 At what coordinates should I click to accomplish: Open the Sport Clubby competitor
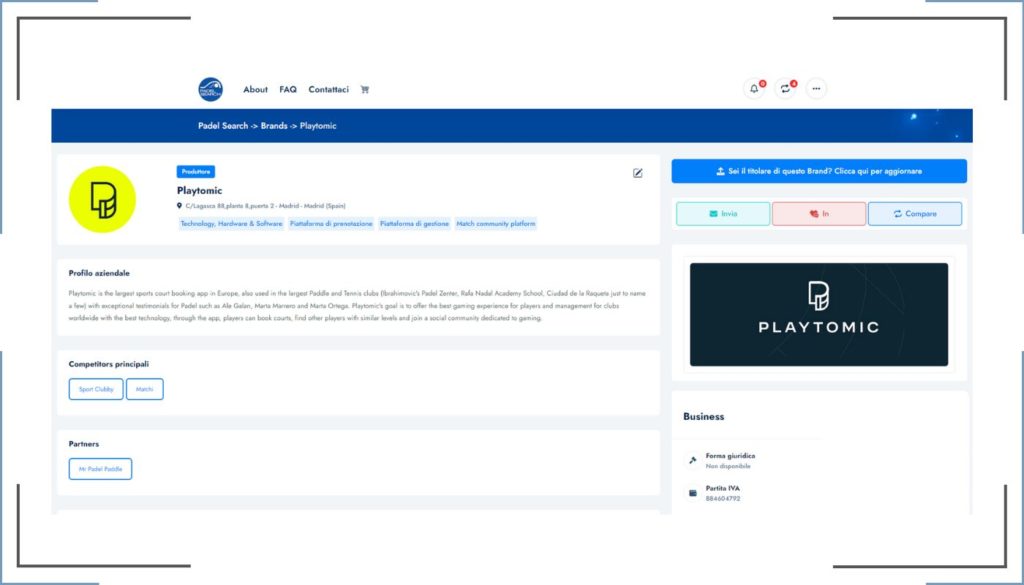[x=96, y=389]
